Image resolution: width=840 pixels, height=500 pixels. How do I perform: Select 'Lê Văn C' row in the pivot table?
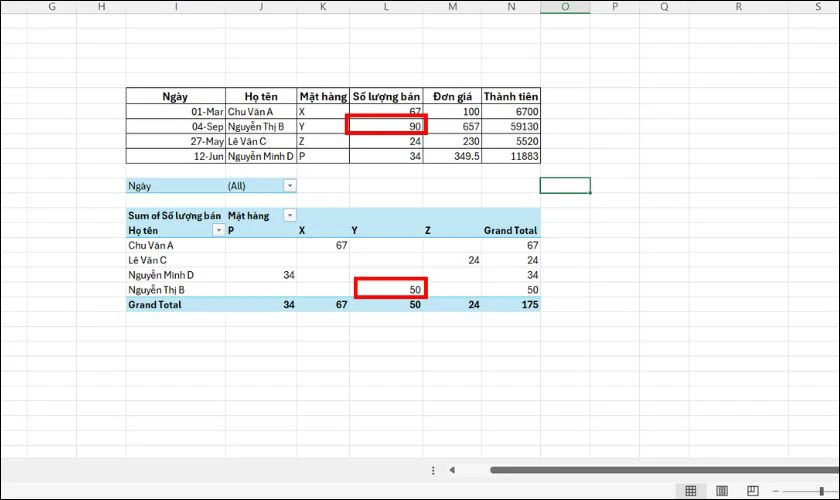point(176,260)
